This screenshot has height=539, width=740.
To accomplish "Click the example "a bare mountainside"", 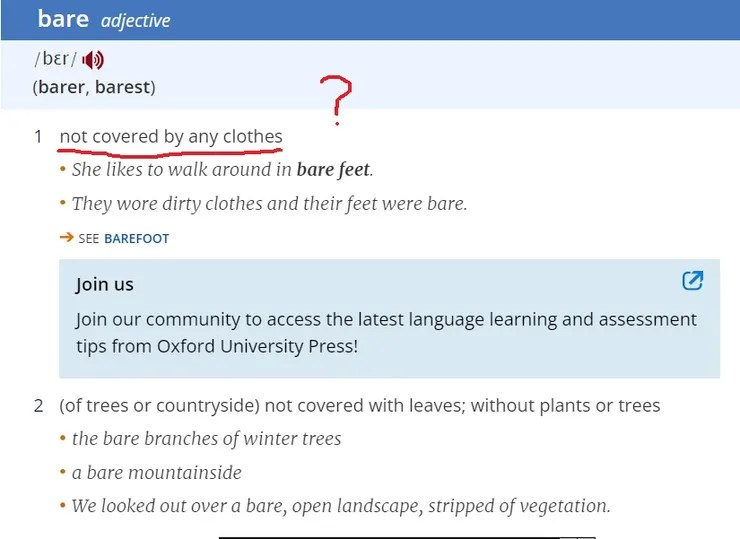I will tap(156, 472).
